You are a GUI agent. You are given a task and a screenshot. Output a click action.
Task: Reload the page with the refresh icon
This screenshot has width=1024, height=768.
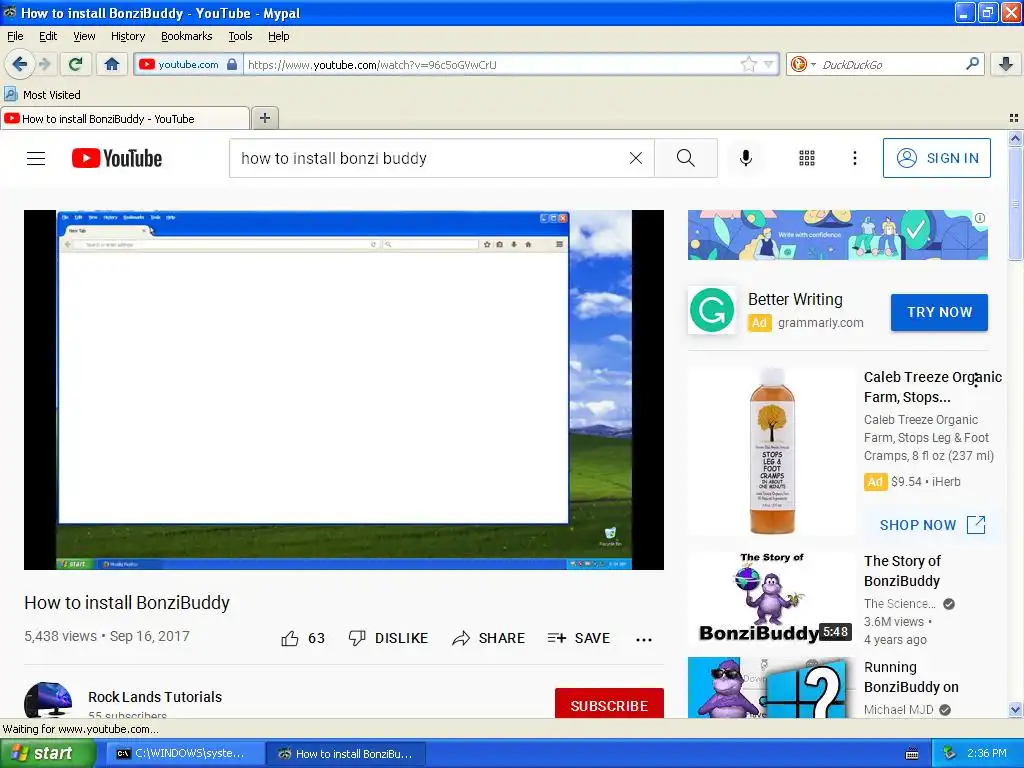pos(76,64)
